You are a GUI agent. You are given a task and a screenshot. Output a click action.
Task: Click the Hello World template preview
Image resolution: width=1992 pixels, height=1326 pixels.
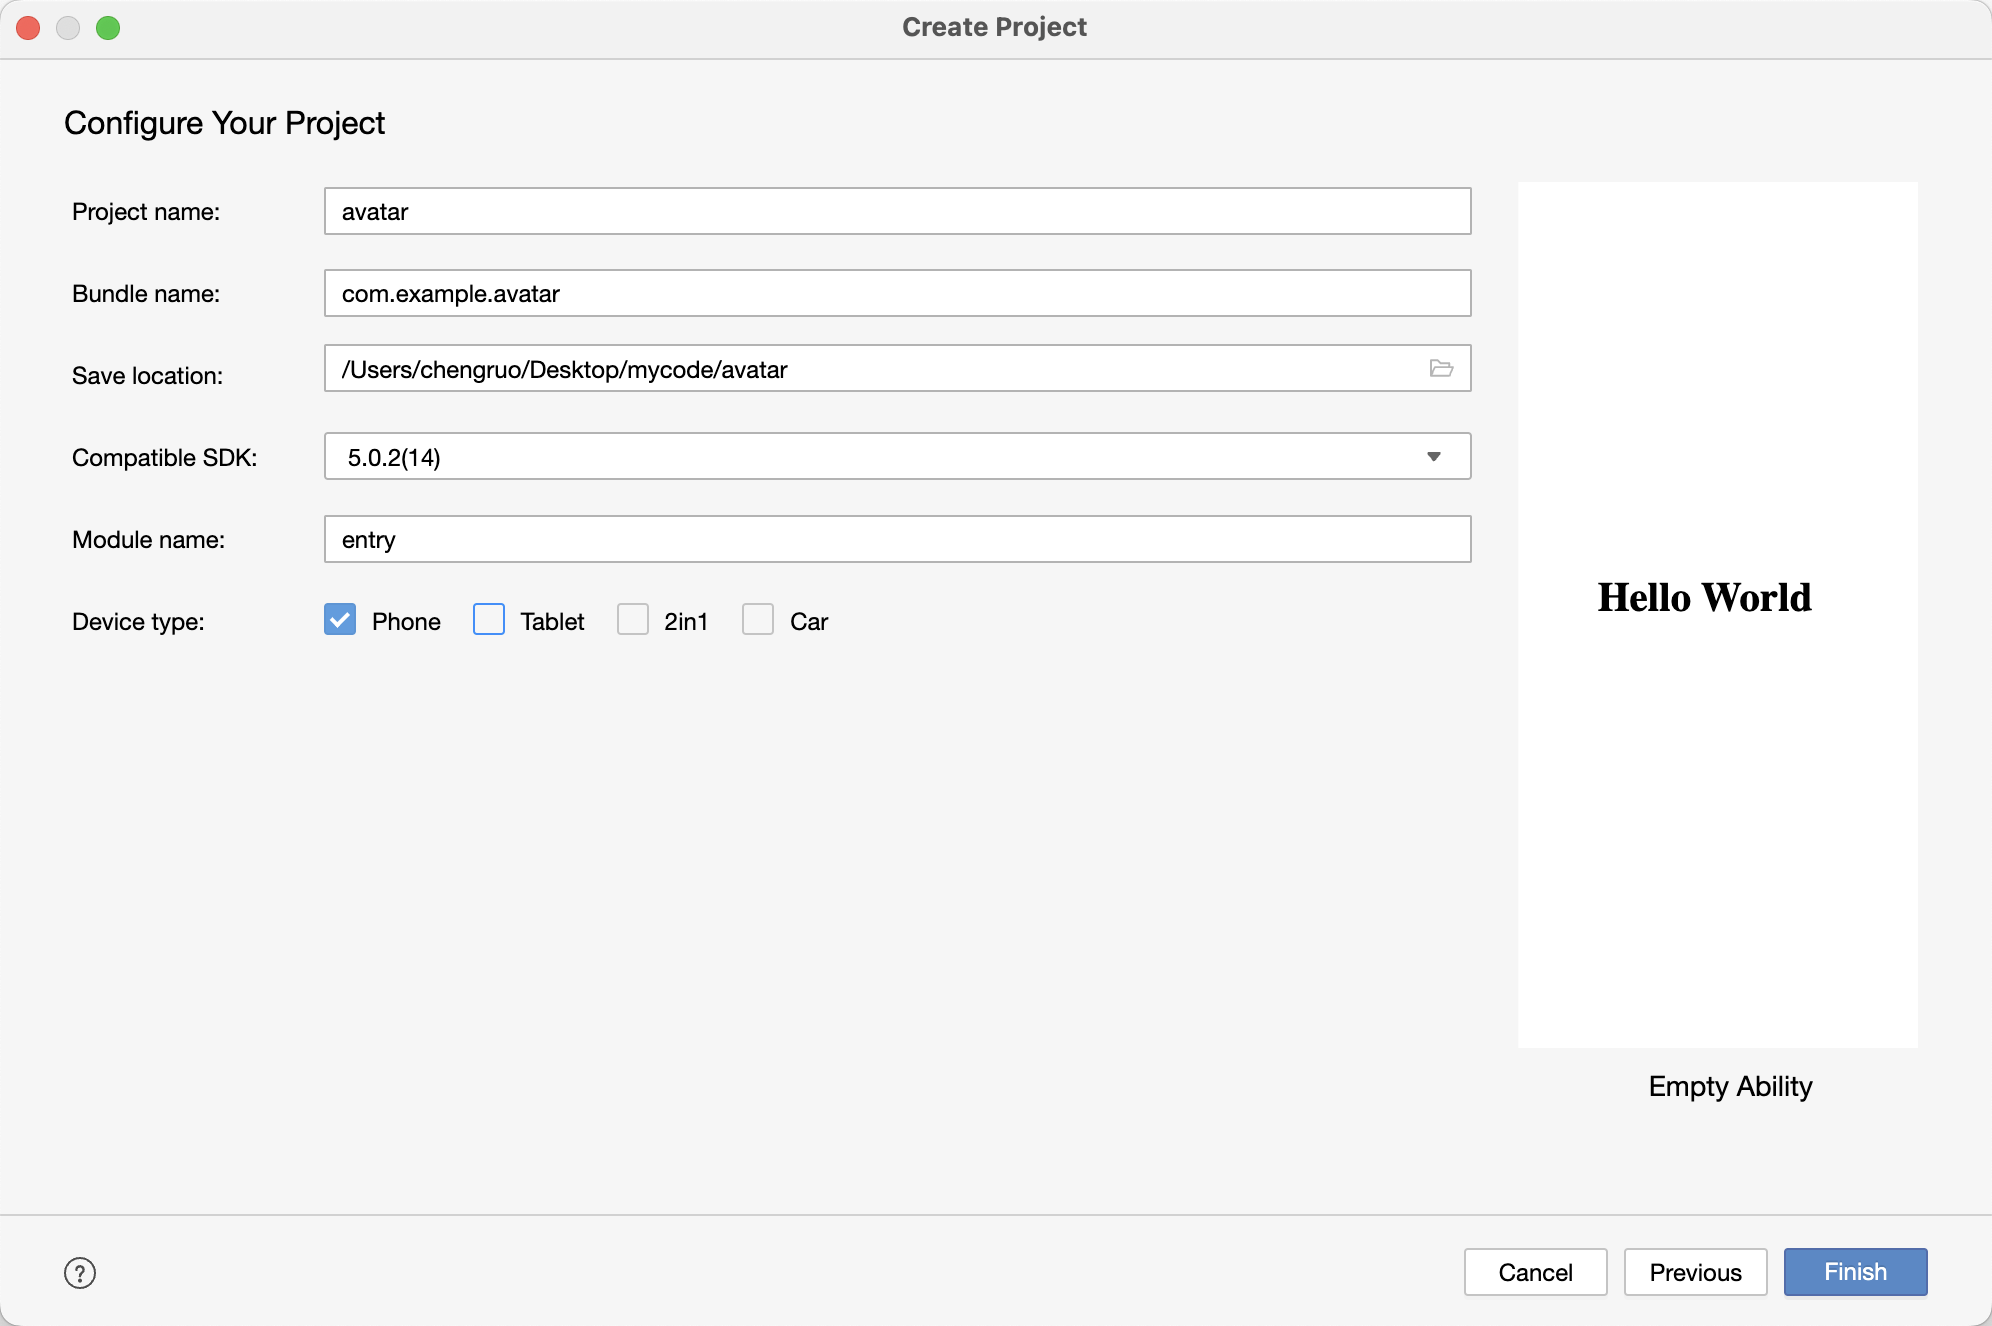pos(1717,614)
